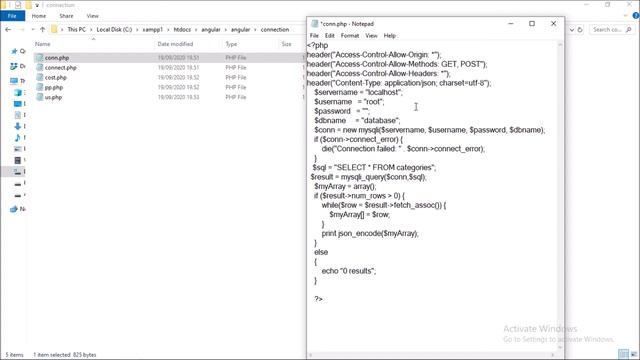Navigate to Local Disk (C:) breadcrumb

[114, 29]
